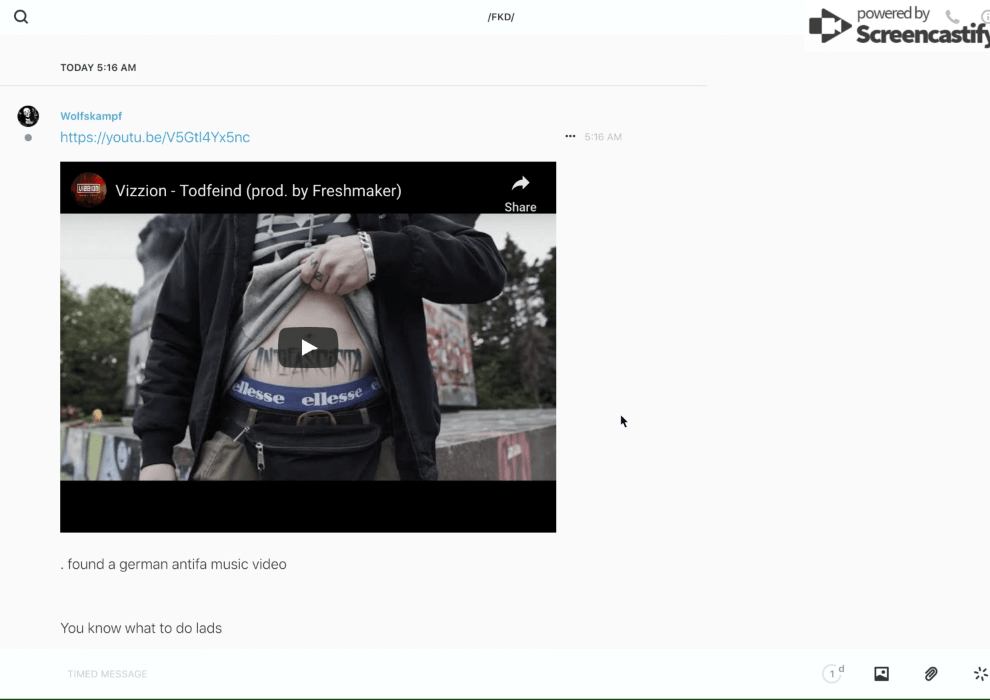Click the 5:16 AM message timestamp
Screen dimensions: 990x700
coord(603,137)
